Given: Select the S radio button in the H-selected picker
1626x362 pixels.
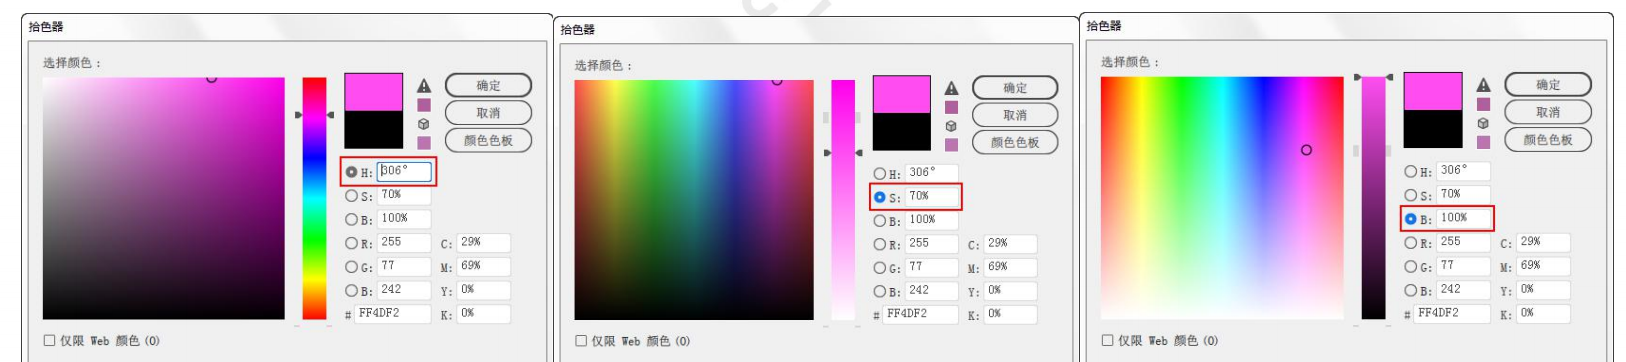Looking at the screenshot, I should (x=351, y=196).
